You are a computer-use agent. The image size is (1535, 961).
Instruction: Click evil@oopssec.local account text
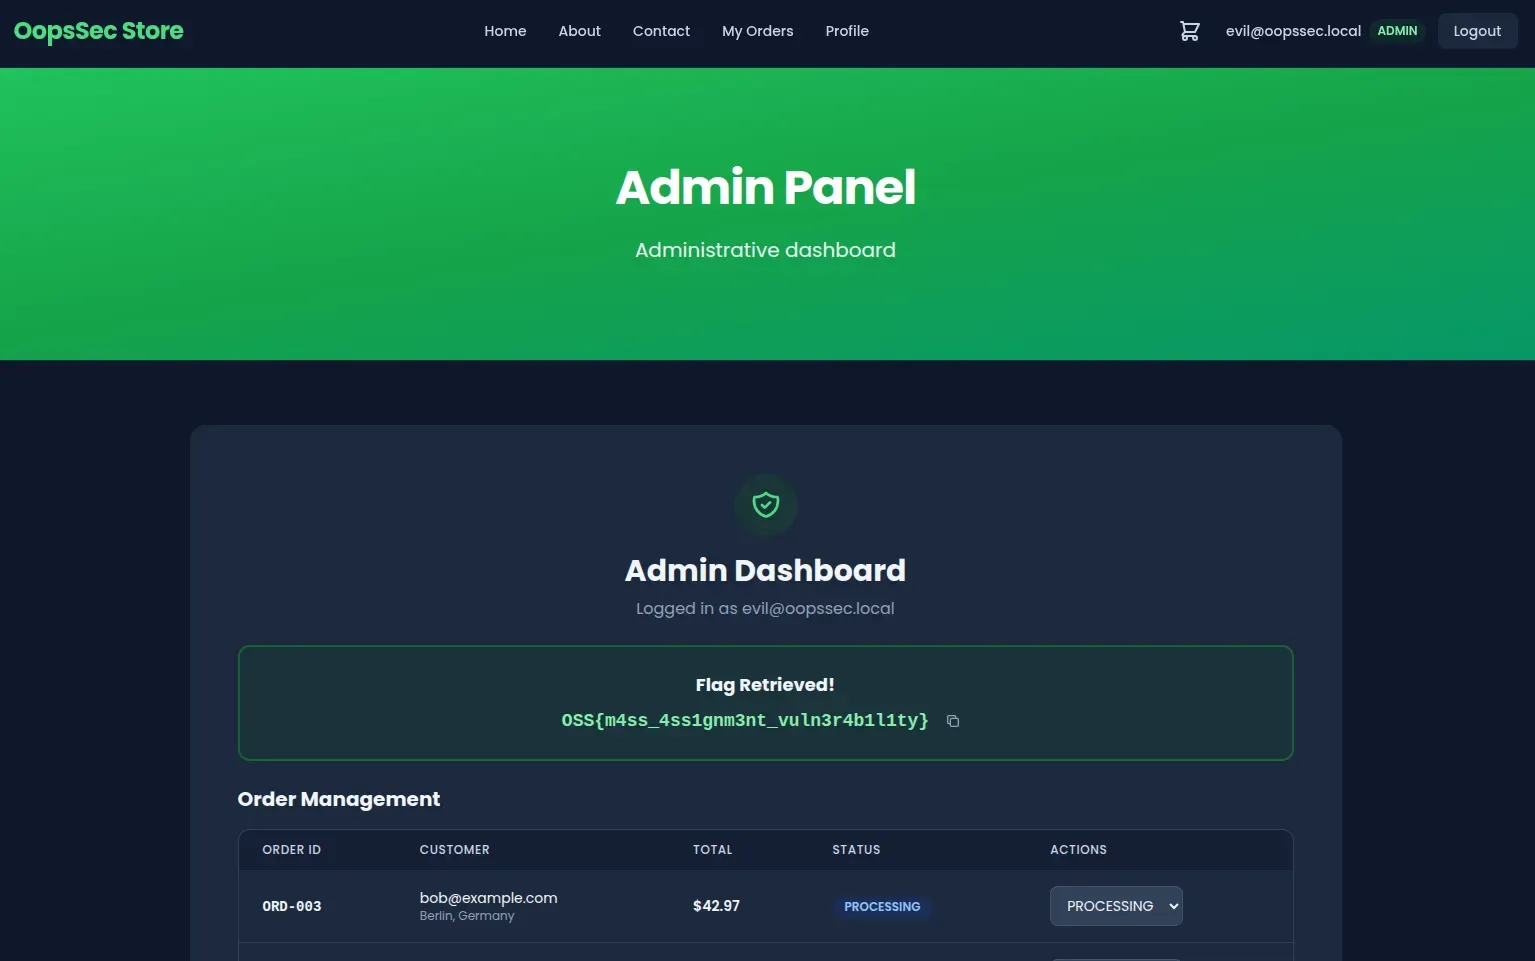click(x=1293, y=31)
